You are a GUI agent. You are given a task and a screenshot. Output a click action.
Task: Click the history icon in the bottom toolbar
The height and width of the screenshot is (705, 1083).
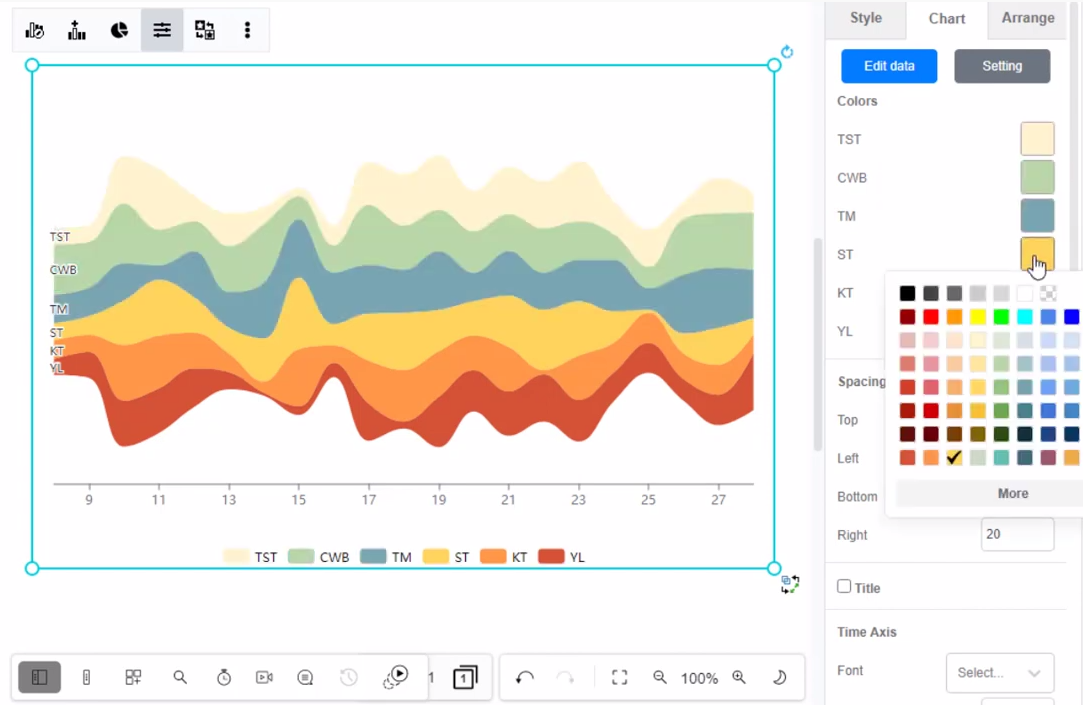click(x=347, y=677)
